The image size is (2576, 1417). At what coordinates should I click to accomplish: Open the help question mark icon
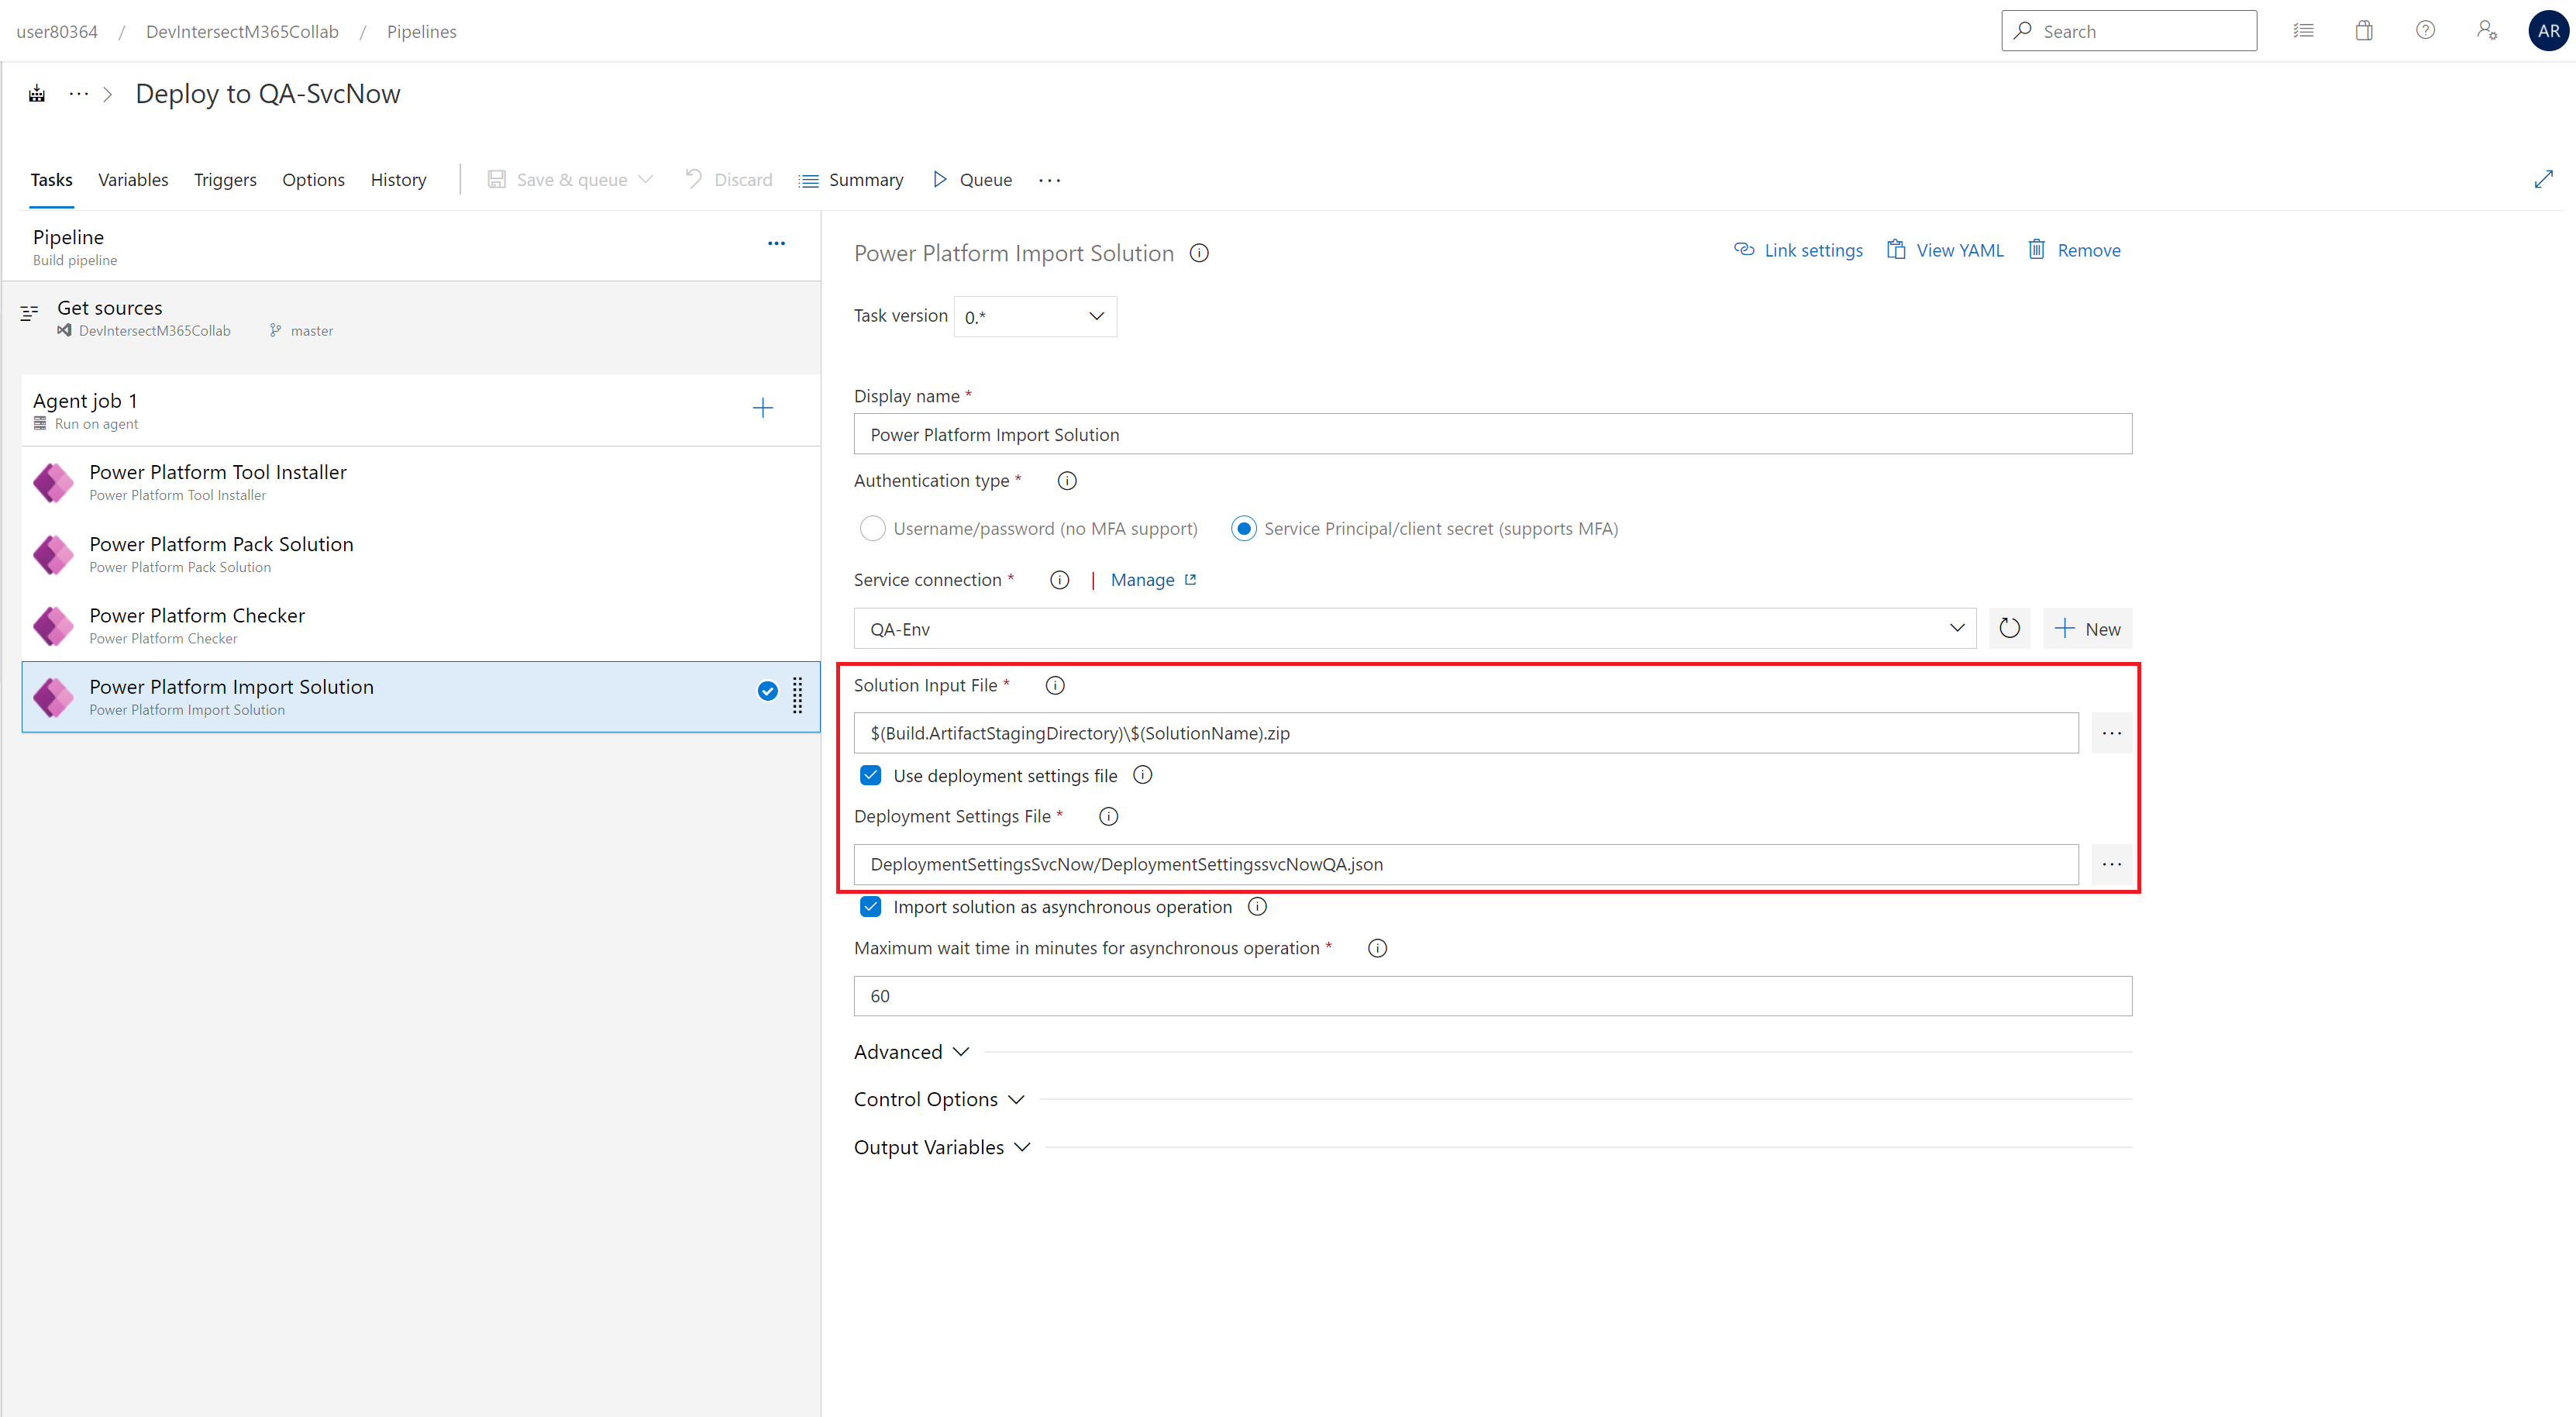coord(2425,31)
